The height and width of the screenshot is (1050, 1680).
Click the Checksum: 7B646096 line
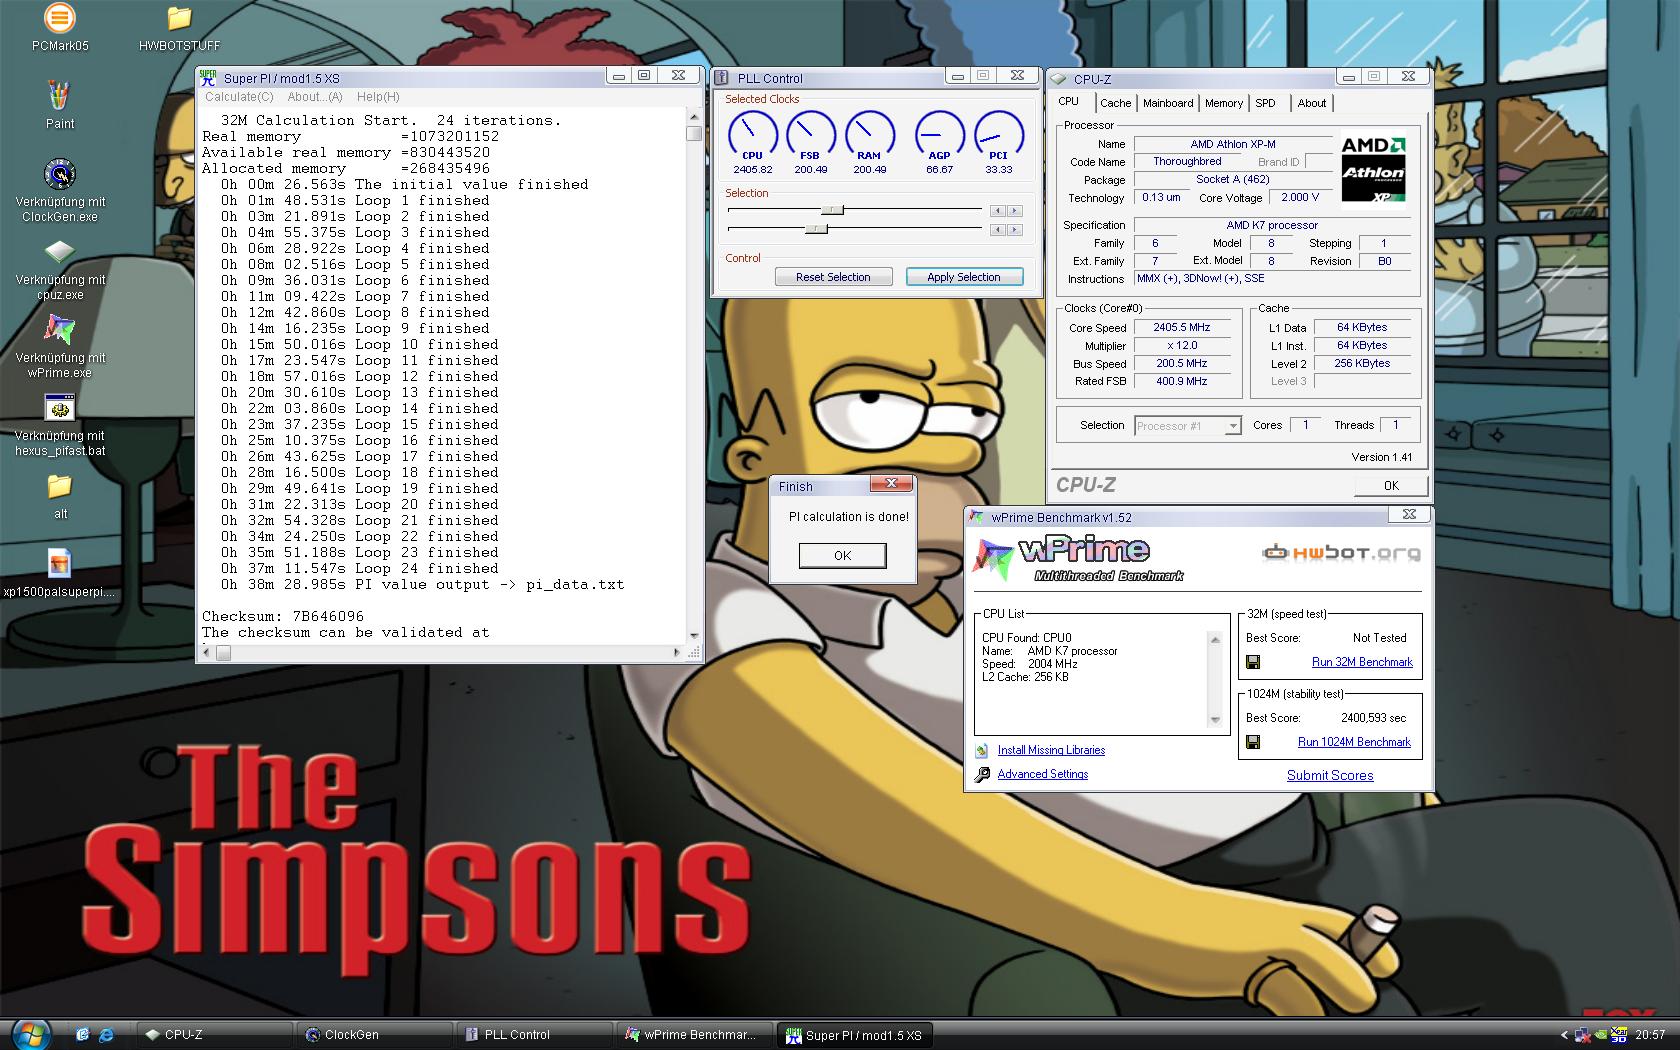coord(283,616)
